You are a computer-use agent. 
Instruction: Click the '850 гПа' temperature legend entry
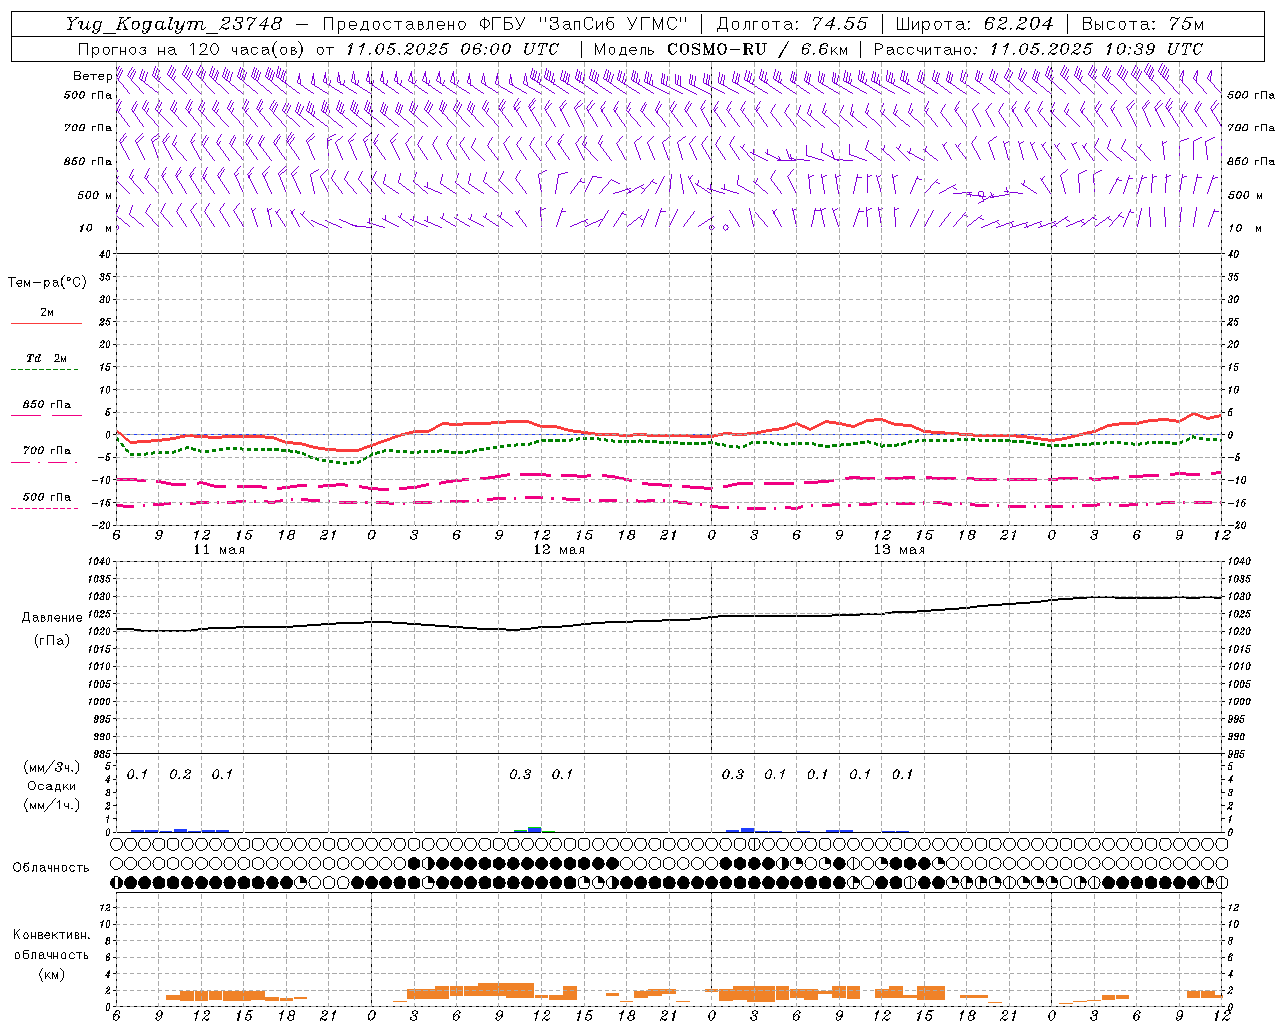click(x=47, y=405)
